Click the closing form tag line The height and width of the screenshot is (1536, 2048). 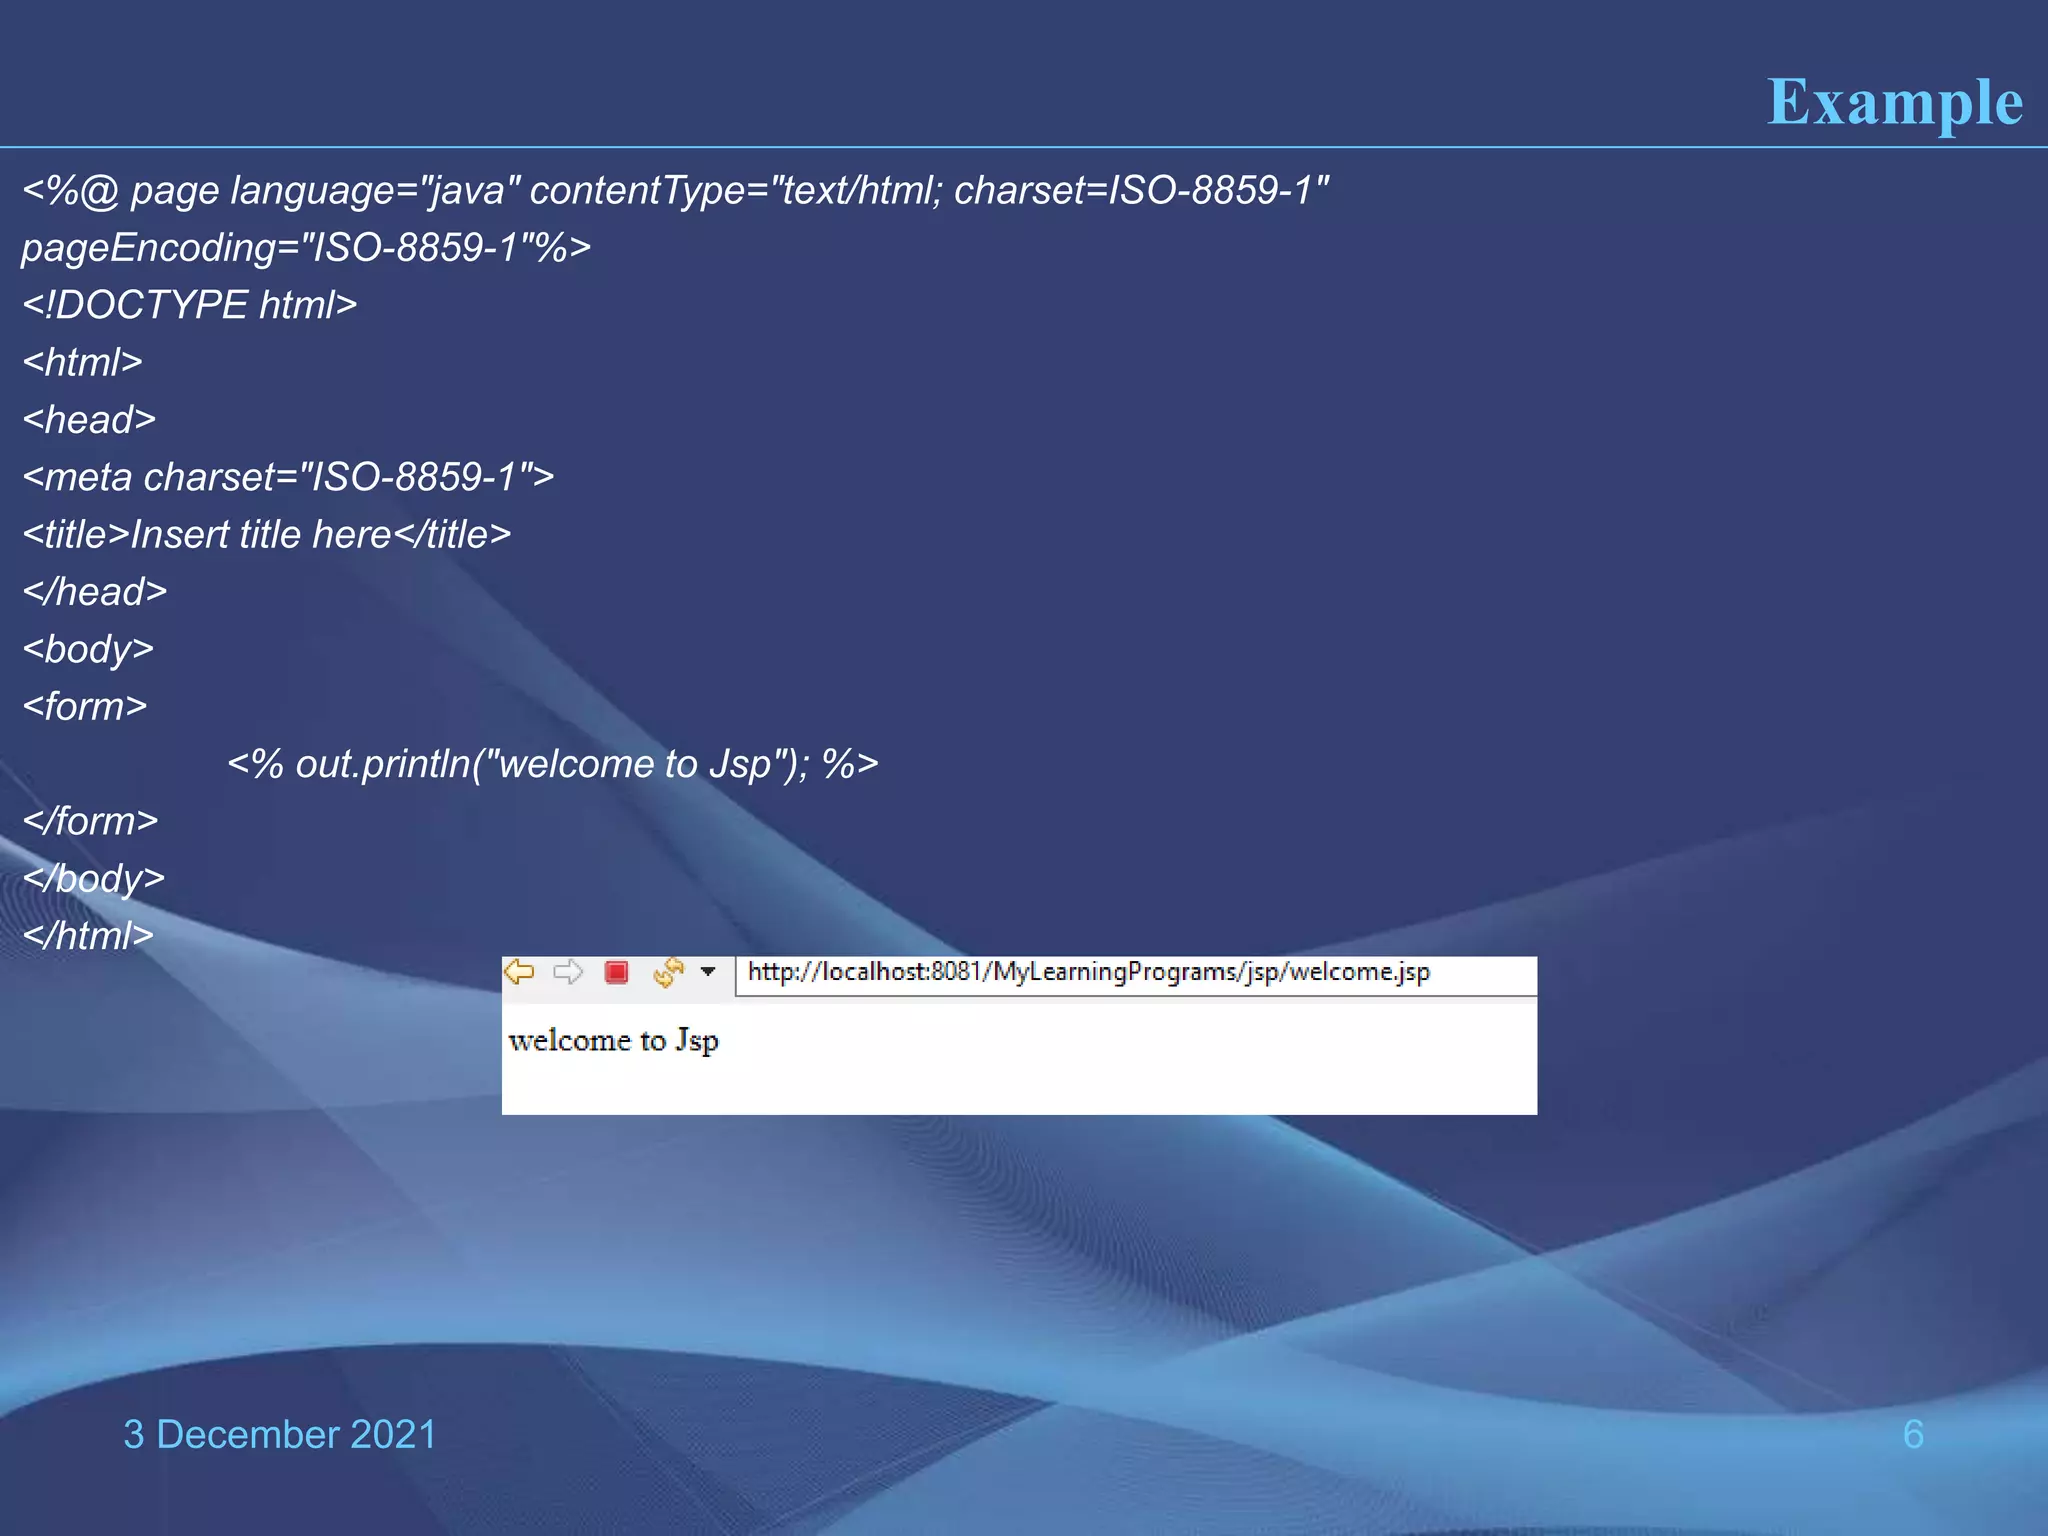(90, 821)
